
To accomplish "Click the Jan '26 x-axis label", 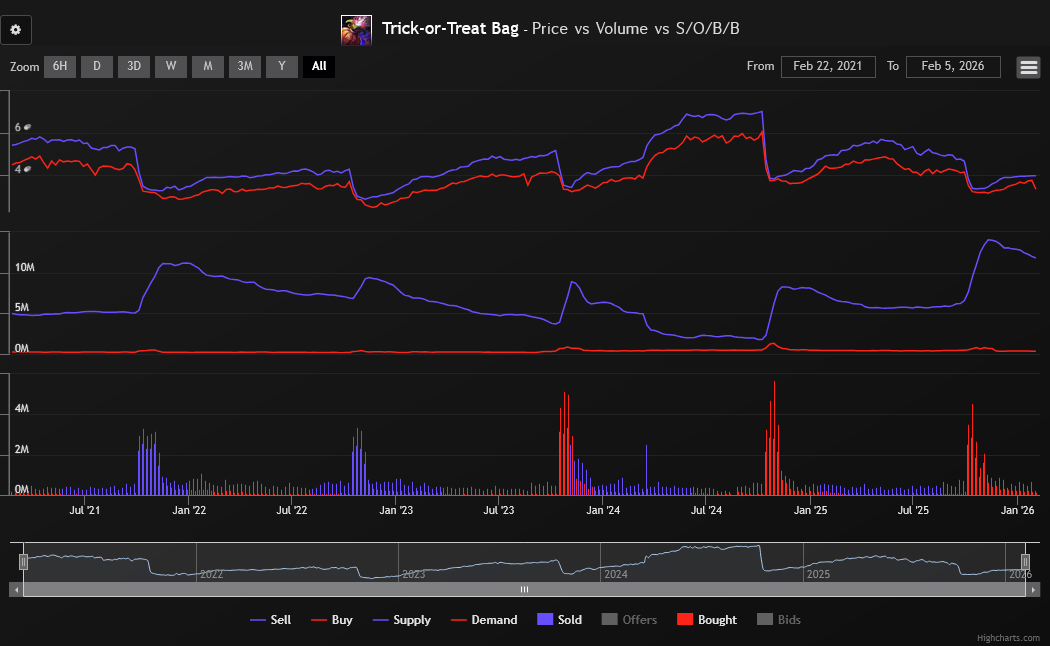I will point(1017,510).
